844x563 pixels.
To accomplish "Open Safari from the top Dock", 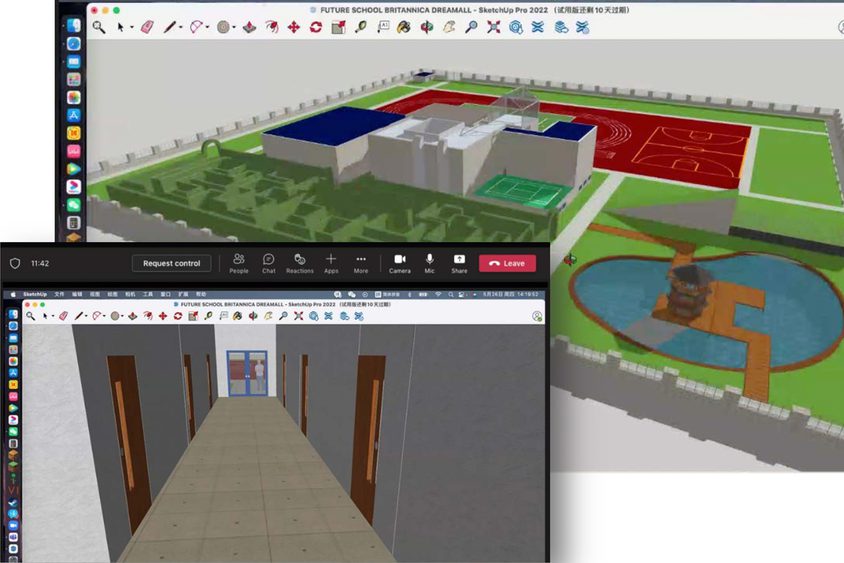I will [x=74, y=43].
